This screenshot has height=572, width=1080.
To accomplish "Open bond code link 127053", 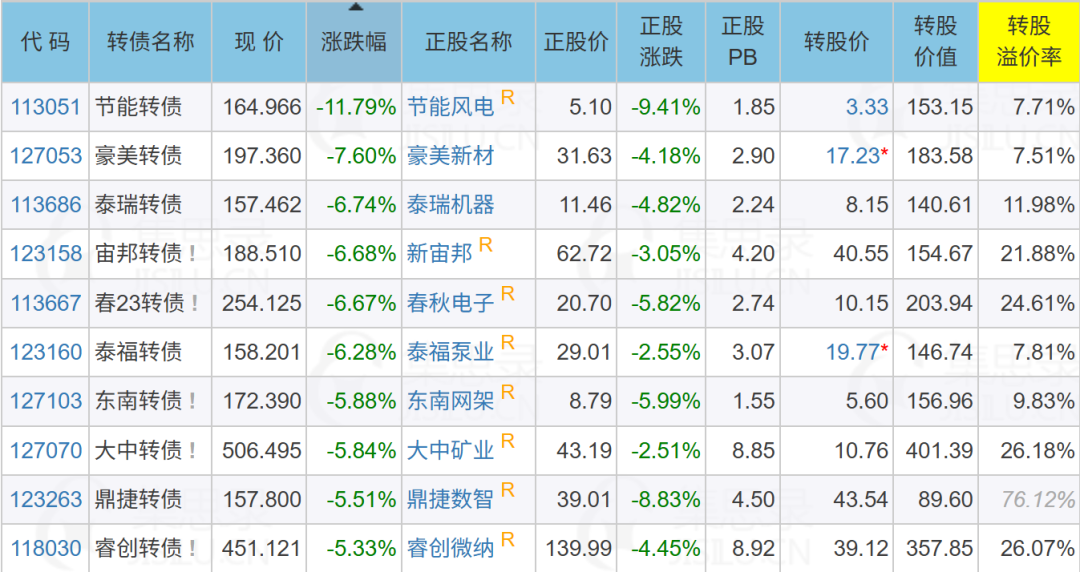I will [x=45, y=156].
